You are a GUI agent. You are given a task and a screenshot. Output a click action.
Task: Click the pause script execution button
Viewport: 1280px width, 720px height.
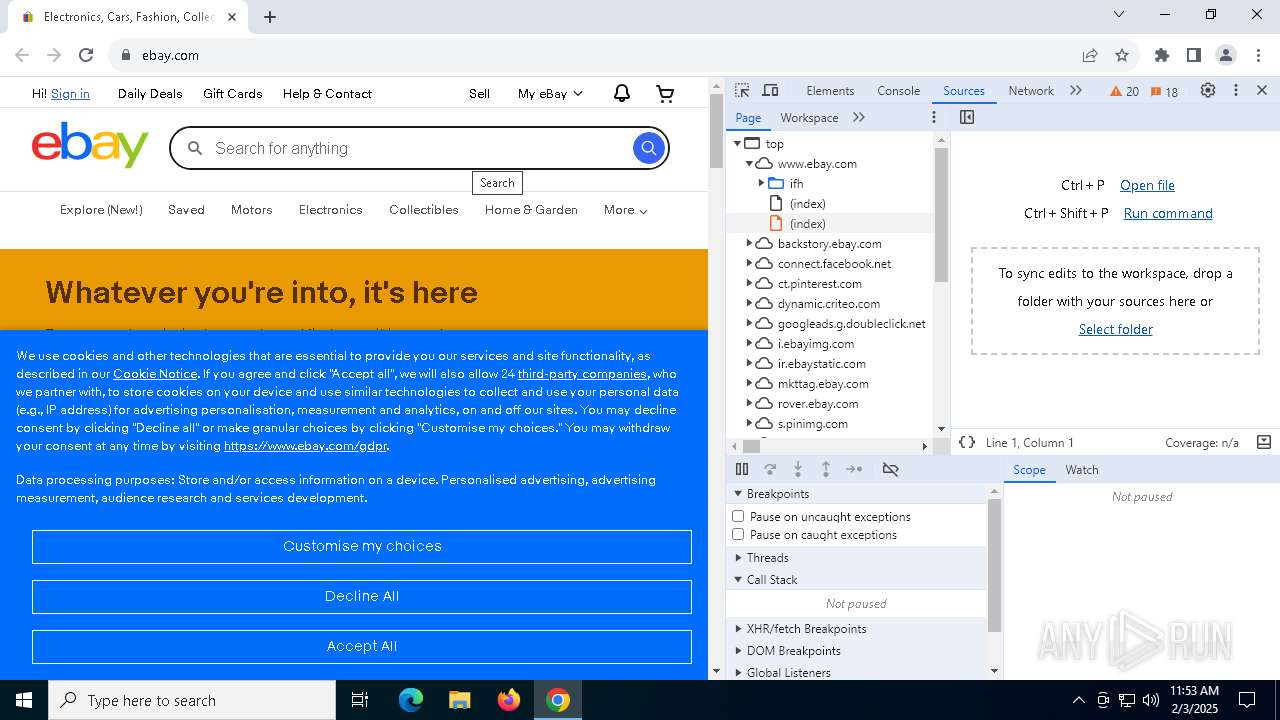click(742, 469)
